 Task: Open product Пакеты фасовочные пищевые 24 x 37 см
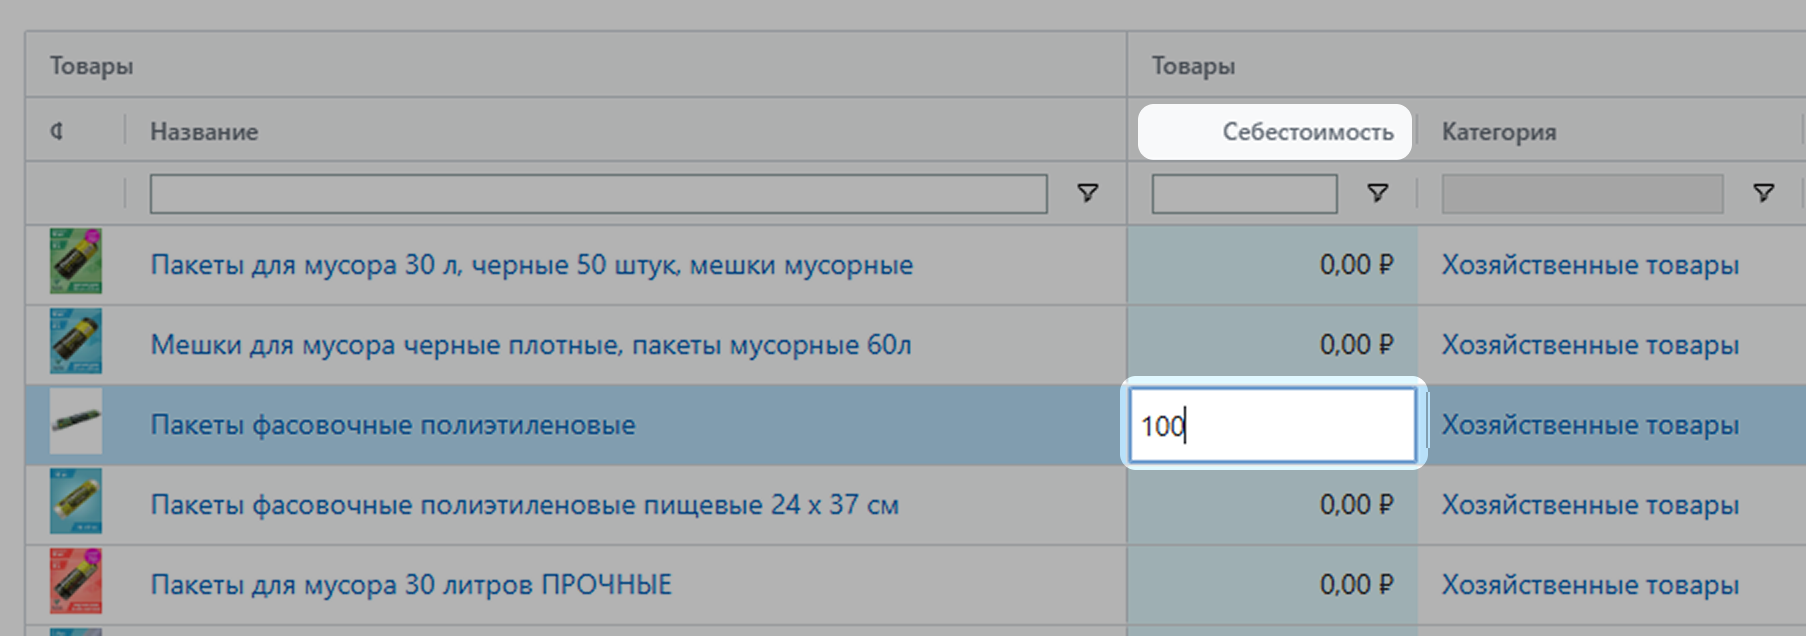(524, 505)
